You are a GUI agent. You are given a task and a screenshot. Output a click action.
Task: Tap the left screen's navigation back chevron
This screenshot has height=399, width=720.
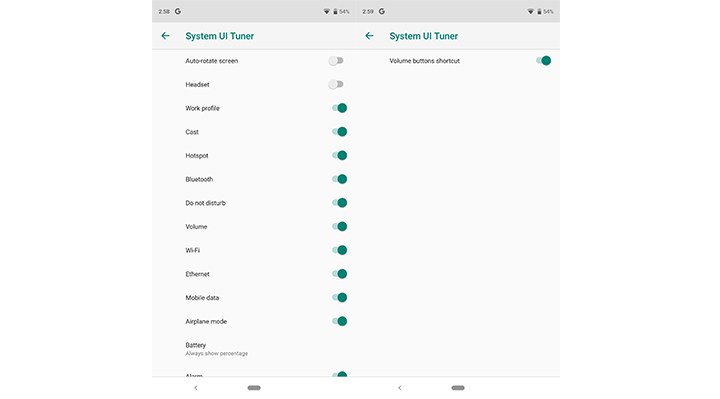point(196,388)
